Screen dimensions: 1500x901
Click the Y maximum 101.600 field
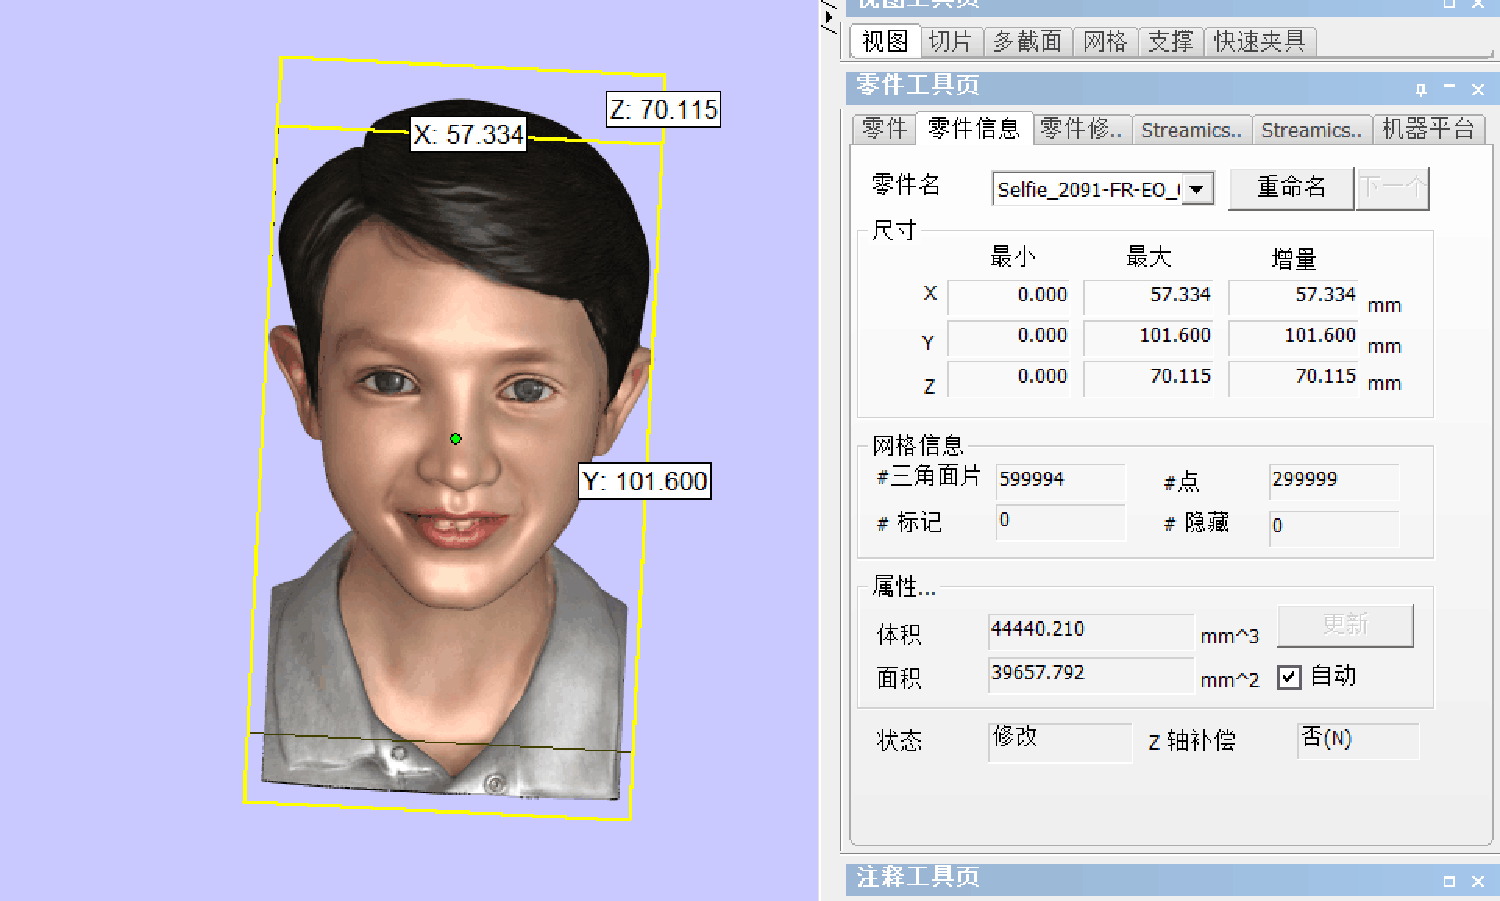point(1149,337)
